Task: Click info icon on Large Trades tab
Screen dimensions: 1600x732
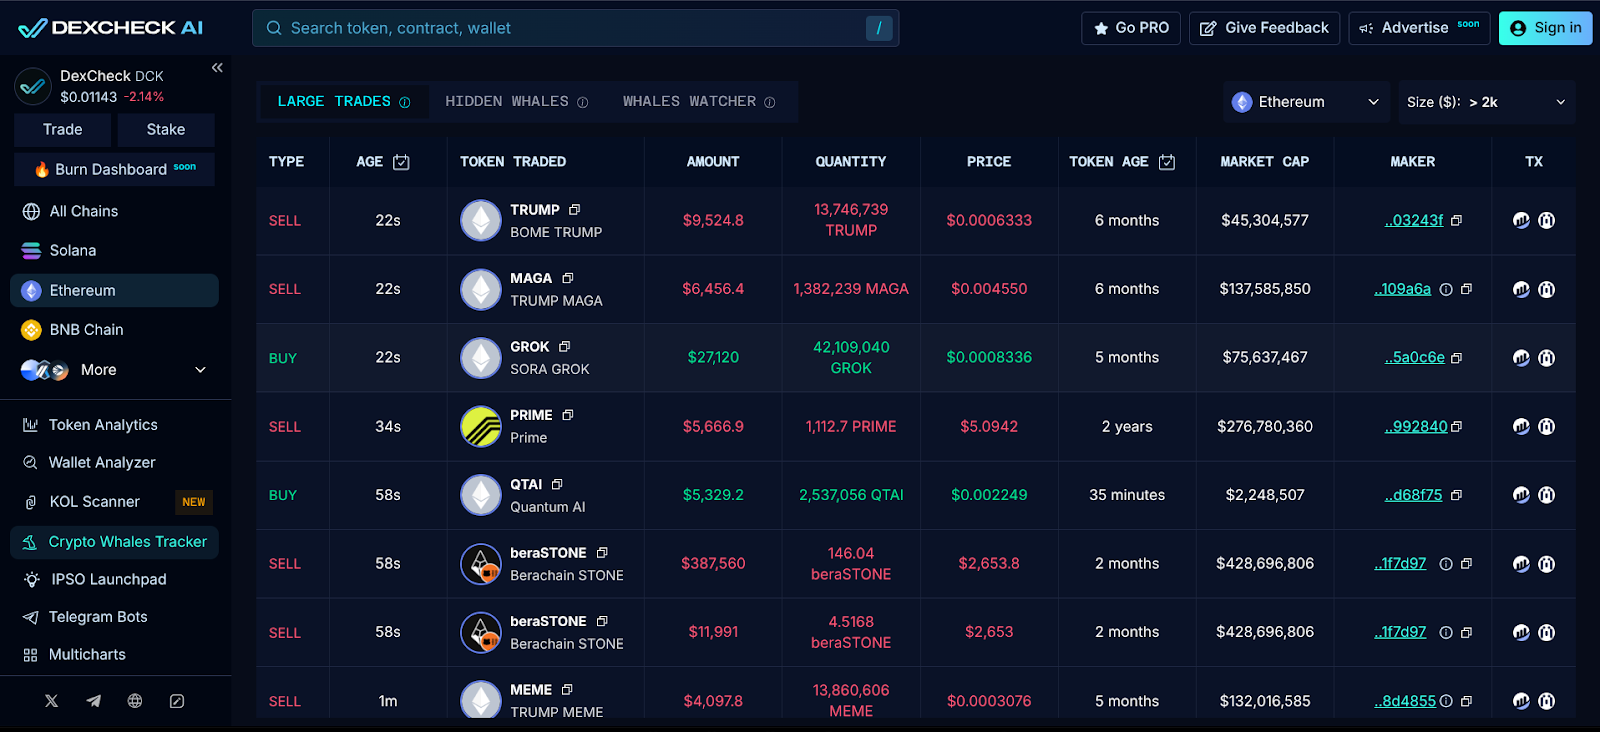Action: [x=405, y=102]
